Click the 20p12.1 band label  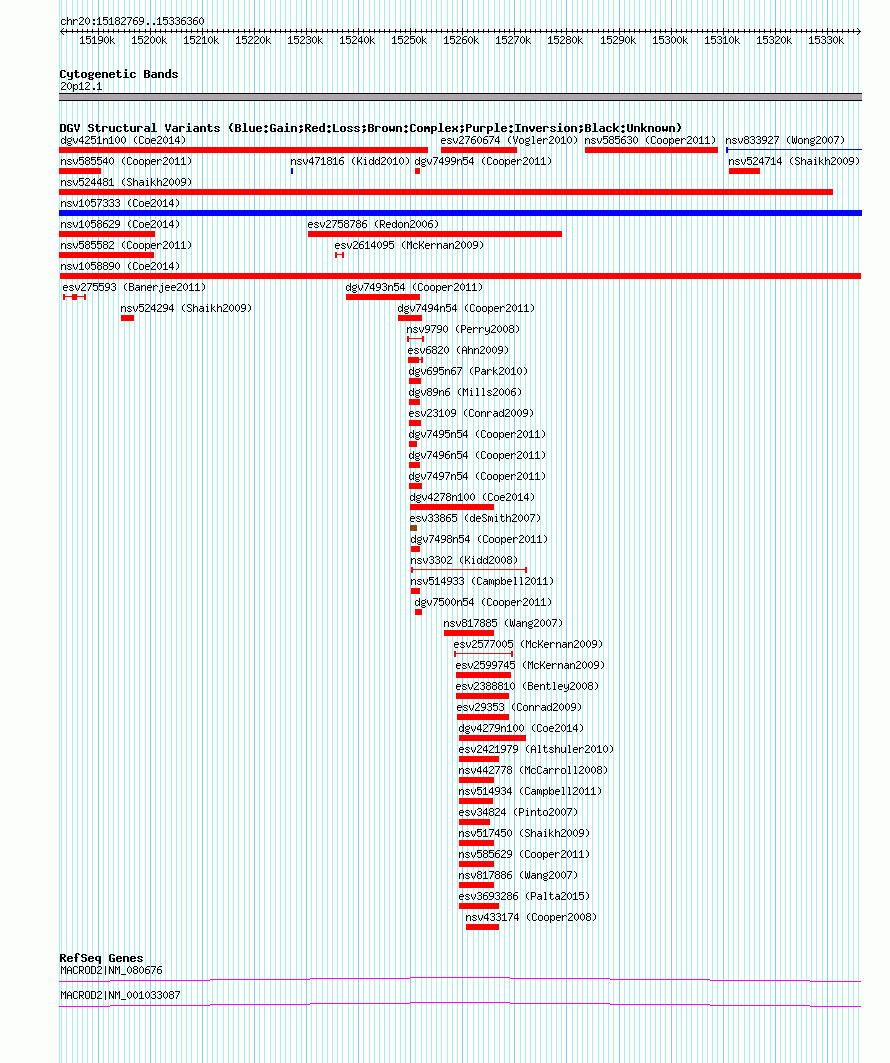pos(81,87)
